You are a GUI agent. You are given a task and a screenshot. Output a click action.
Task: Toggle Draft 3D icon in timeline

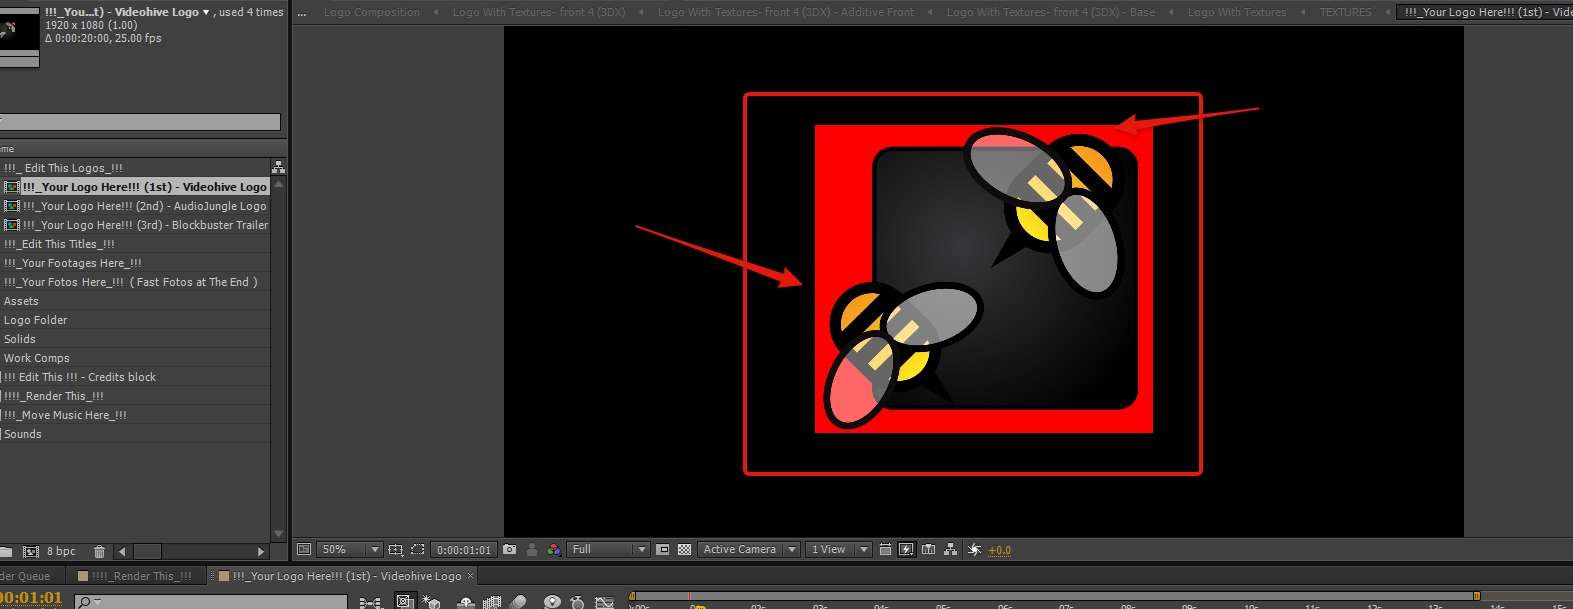432,602
